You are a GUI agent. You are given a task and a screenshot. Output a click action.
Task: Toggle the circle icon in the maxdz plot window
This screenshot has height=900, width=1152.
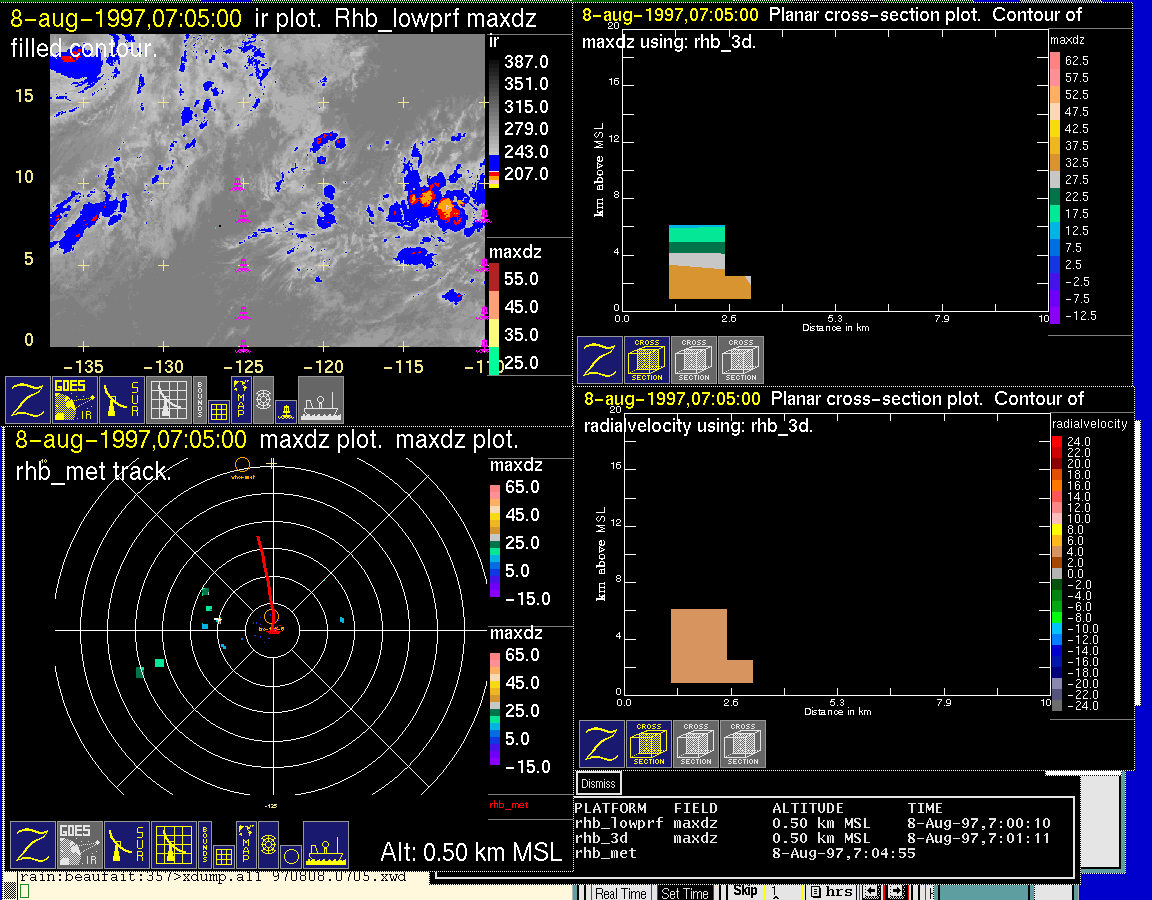[290, 856]
